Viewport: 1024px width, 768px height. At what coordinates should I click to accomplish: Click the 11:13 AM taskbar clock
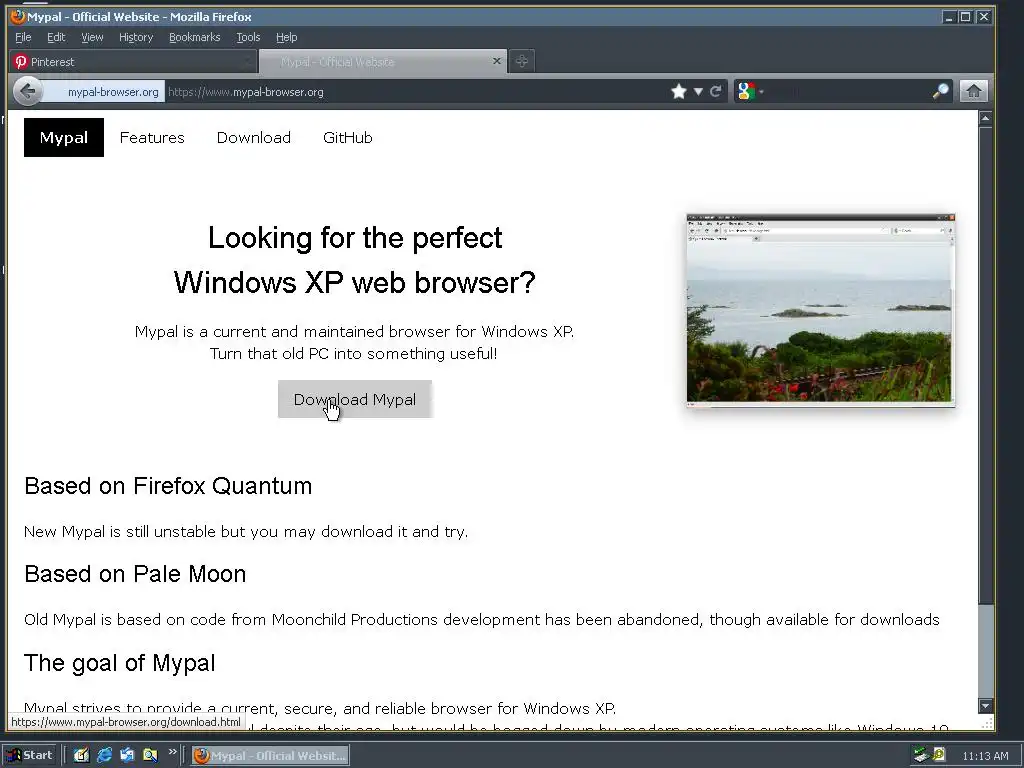coord(985,756)
